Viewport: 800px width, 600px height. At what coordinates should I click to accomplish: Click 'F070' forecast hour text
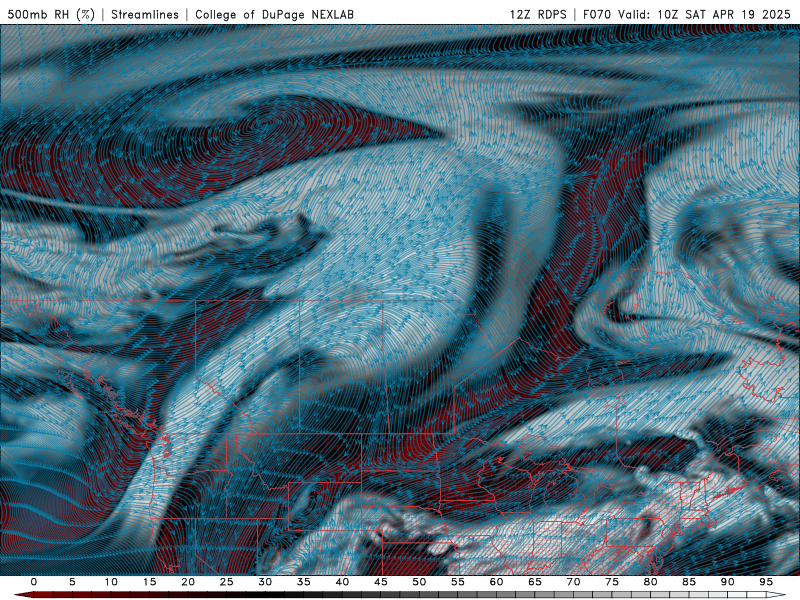click(x=597, y=14)
